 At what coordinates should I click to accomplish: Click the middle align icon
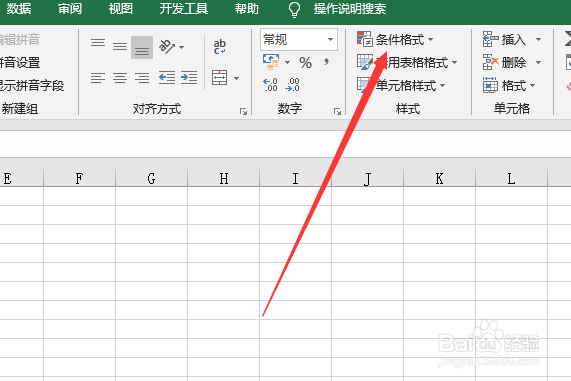coord(120,47)
